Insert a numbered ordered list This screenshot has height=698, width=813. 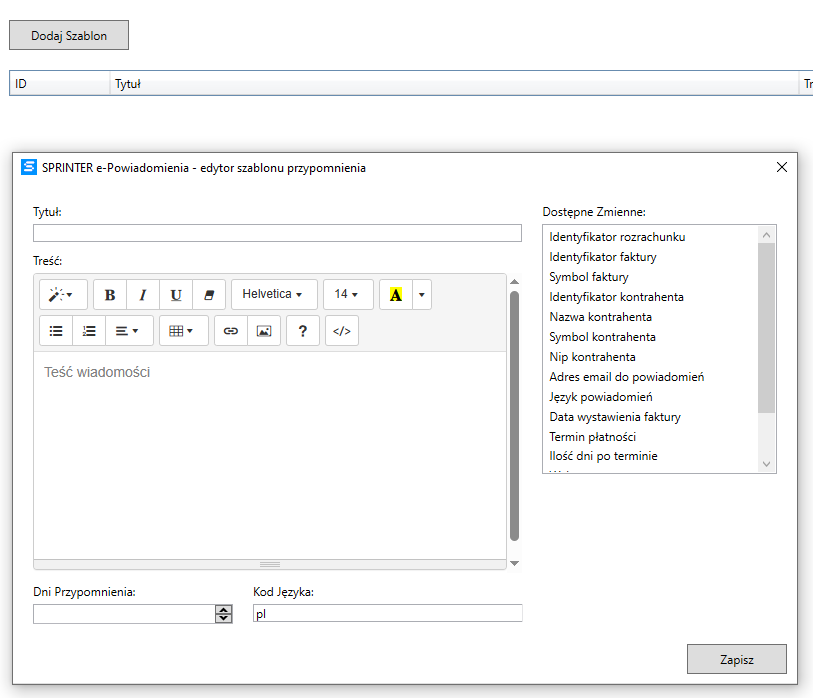[x=89, y=331]
